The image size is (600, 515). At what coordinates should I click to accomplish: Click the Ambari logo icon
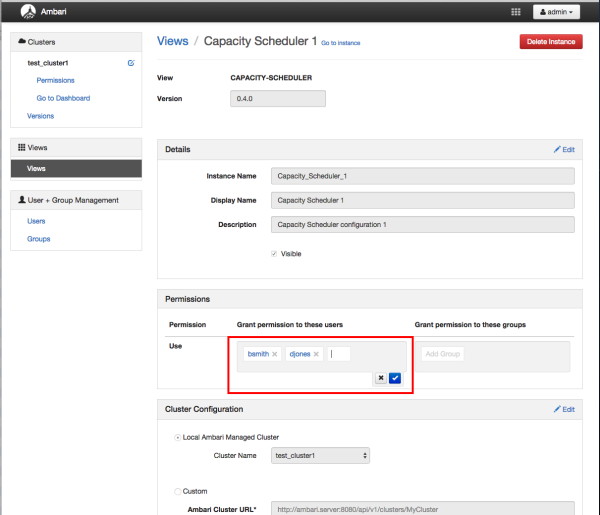pyautogui.click(x=28, y=11)
